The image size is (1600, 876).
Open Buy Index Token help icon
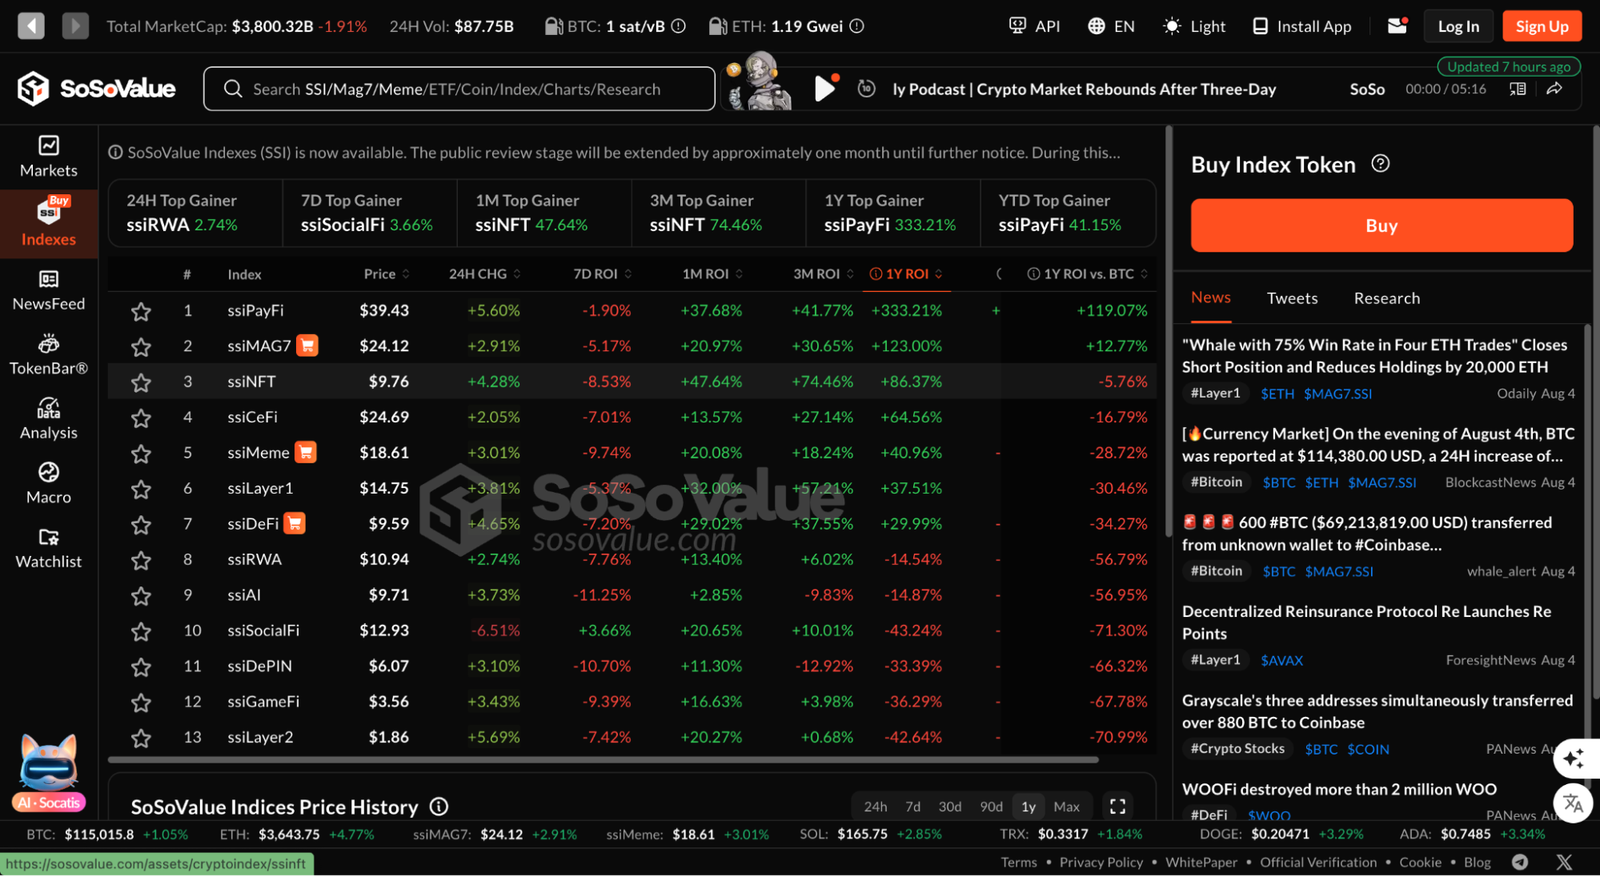click(x=1380, y=164)
